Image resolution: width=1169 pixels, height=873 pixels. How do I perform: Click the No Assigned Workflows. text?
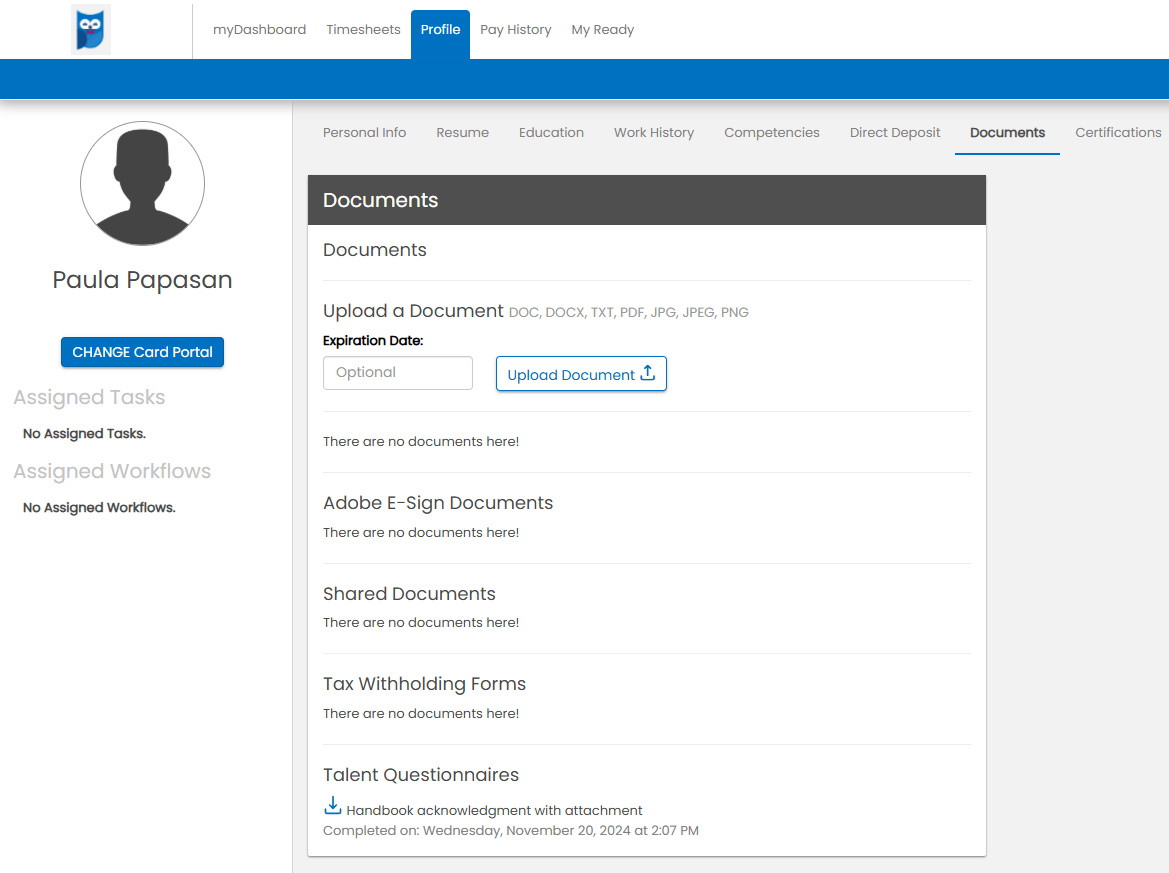pos(99,508)
